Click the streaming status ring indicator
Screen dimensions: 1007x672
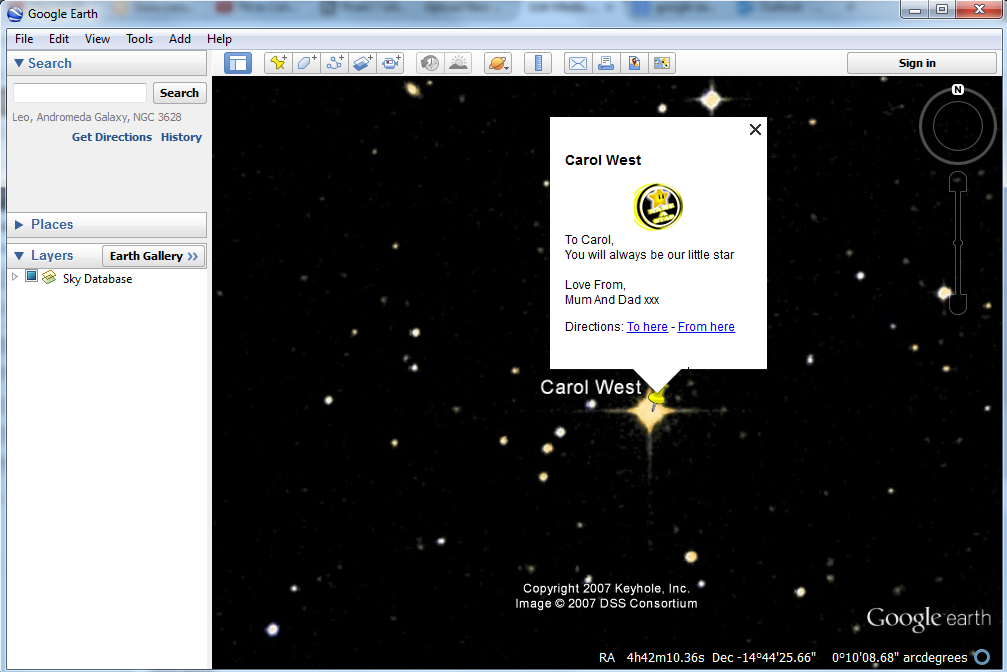(982, 657)
